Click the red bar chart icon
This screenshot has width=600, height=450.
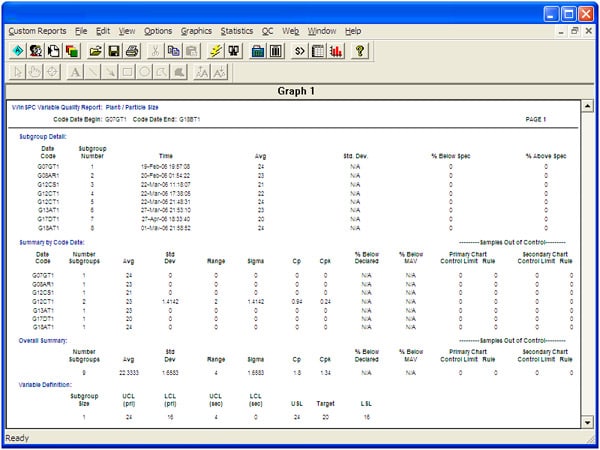click(x=334, y=50)
